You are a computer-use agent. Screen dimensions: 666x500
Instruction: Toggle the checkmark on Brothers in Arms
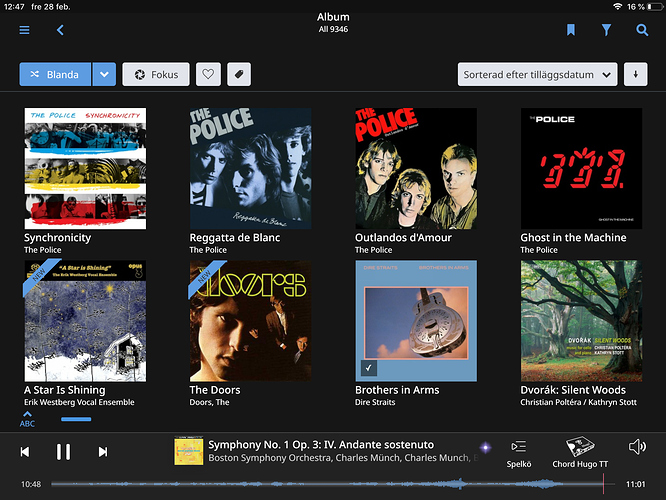(369, 368)
